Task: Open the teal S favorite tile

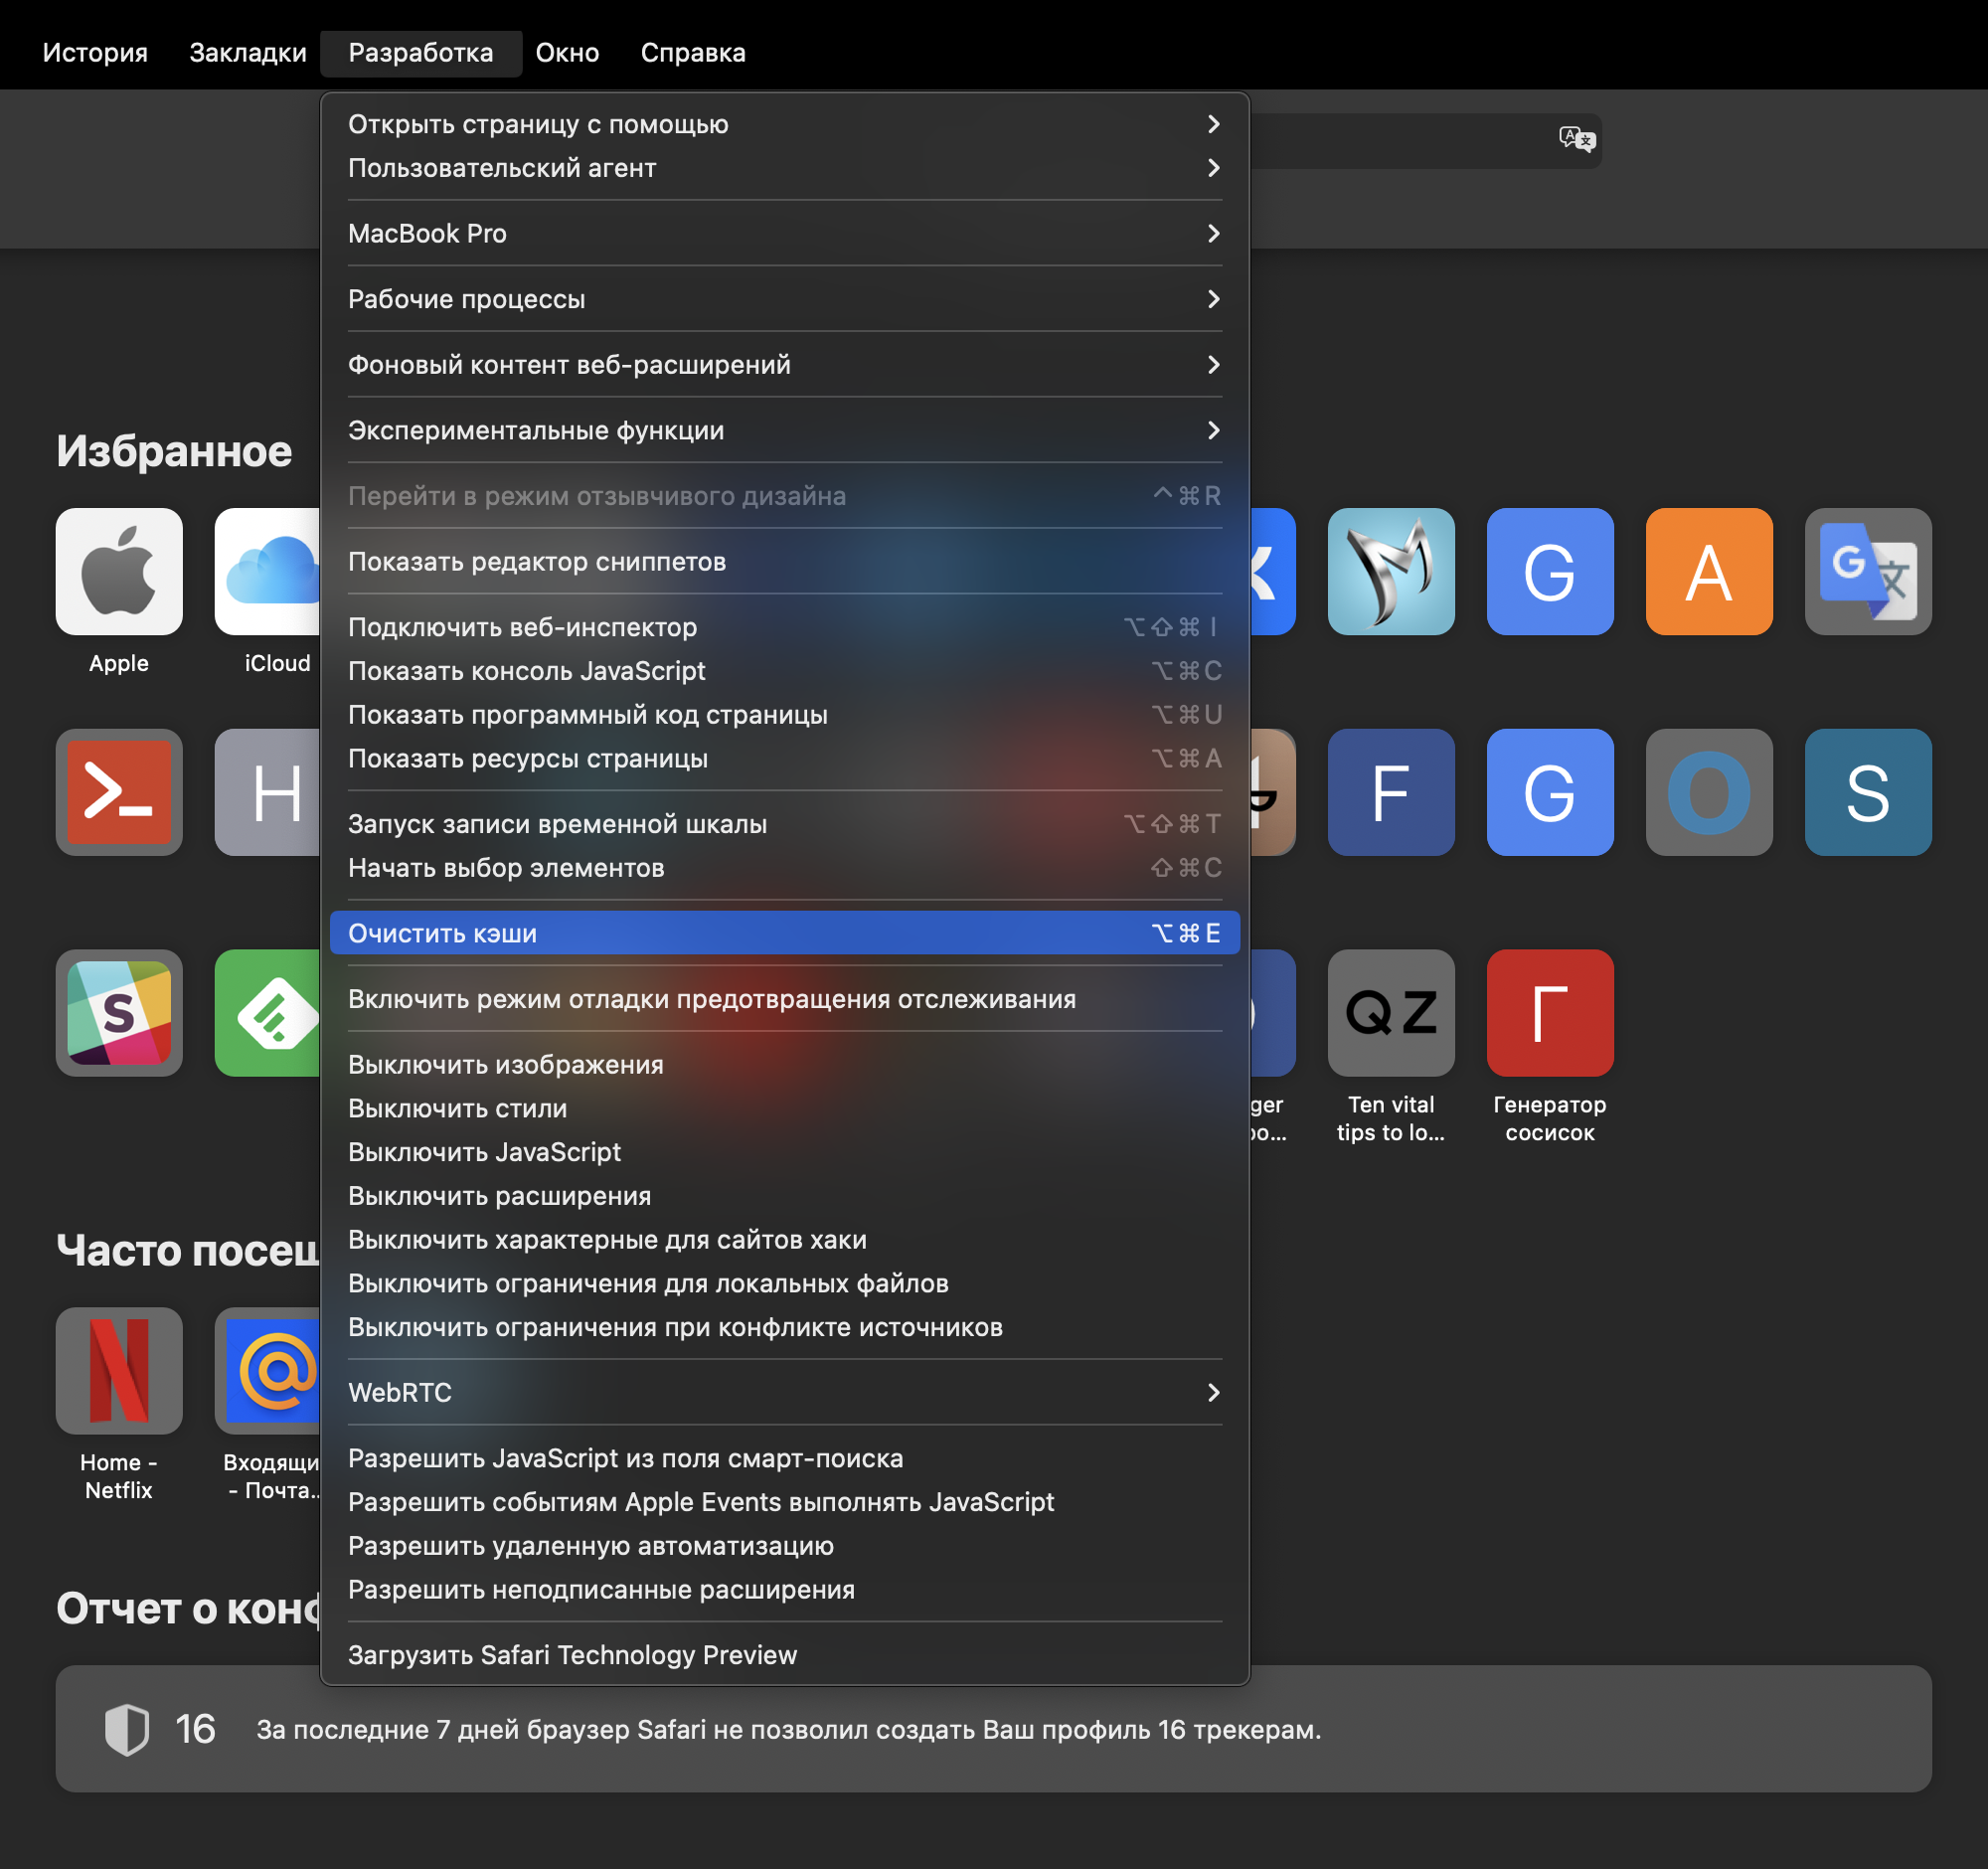Action: [1868, 792]
